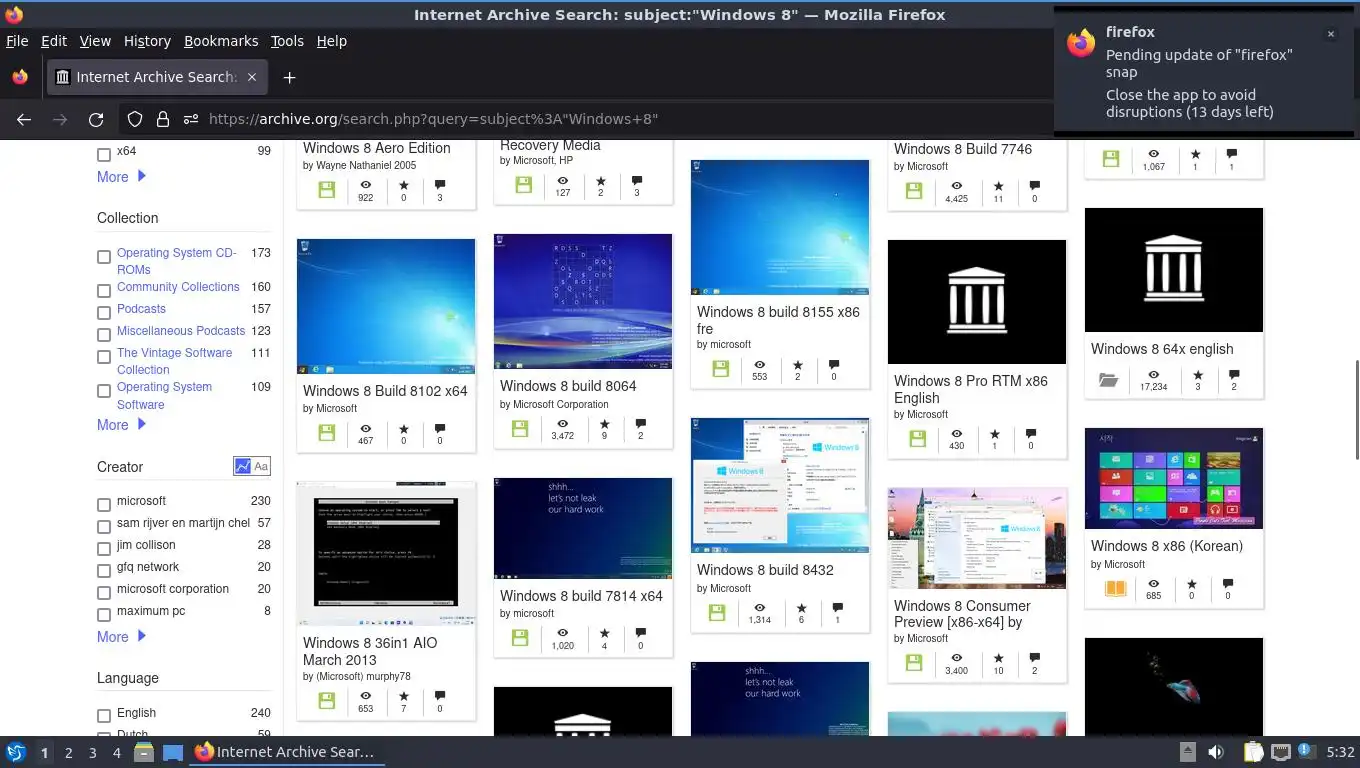Click the favorites star on Windows 8 build 7814 x64
The height and width of the screenshot is (768, 1360).
[604, 633]
